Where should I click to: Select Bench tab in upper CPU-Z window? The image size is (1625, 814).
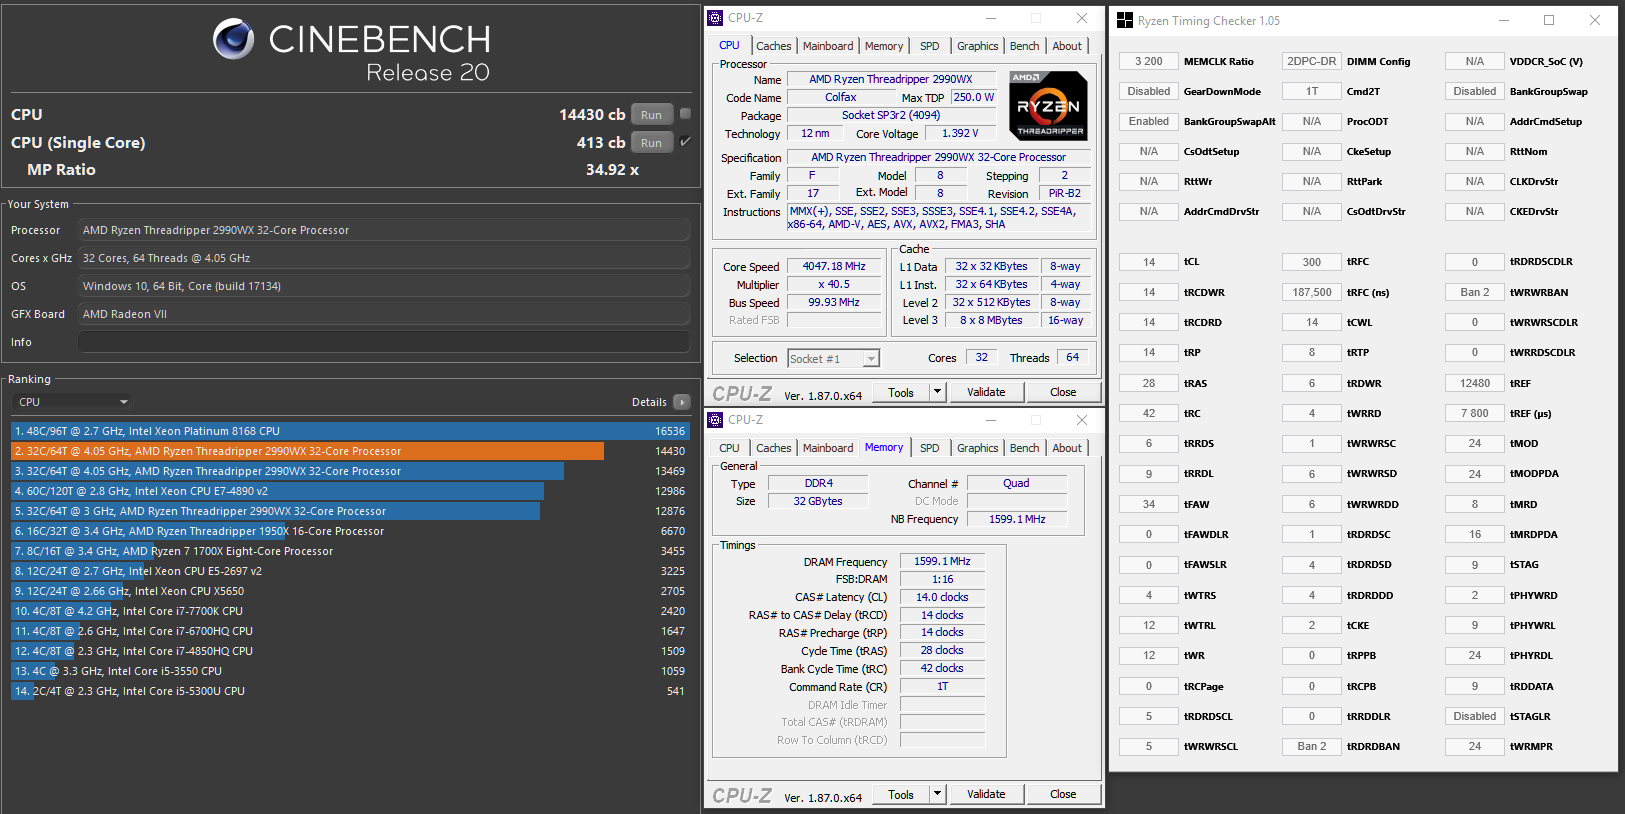[1024, 46]
